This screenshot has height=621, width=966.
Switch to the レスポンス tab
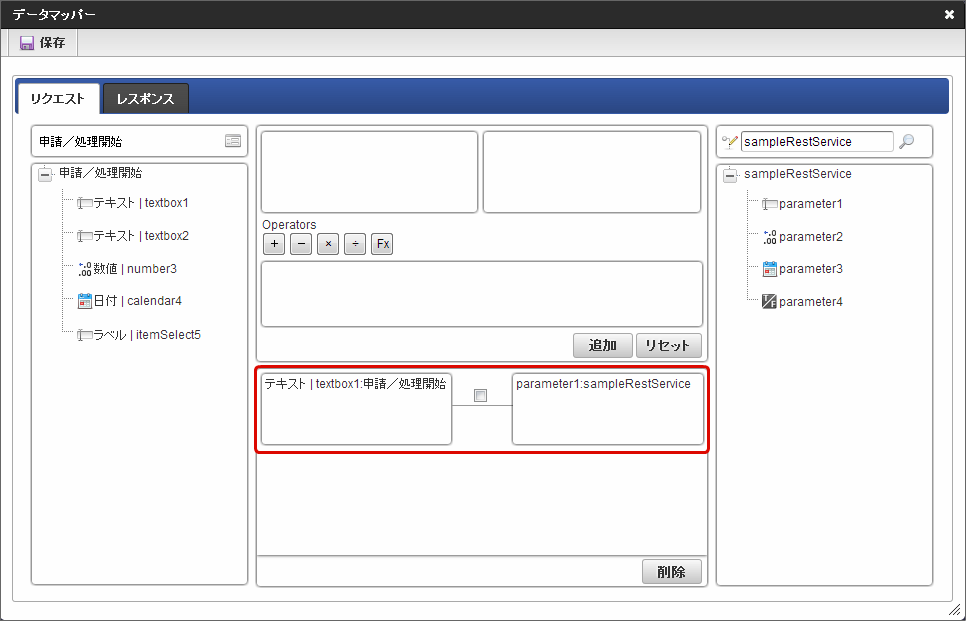tap(145, 99)
